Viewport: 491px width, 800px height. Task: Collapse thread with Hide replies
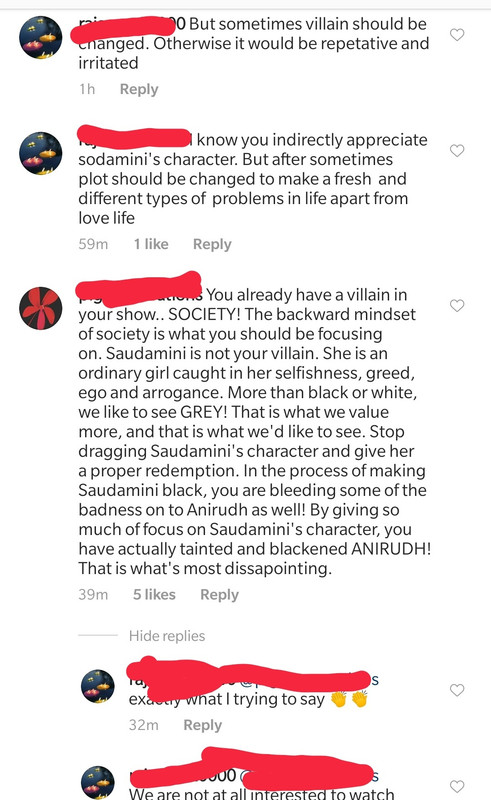coord(167,636)
